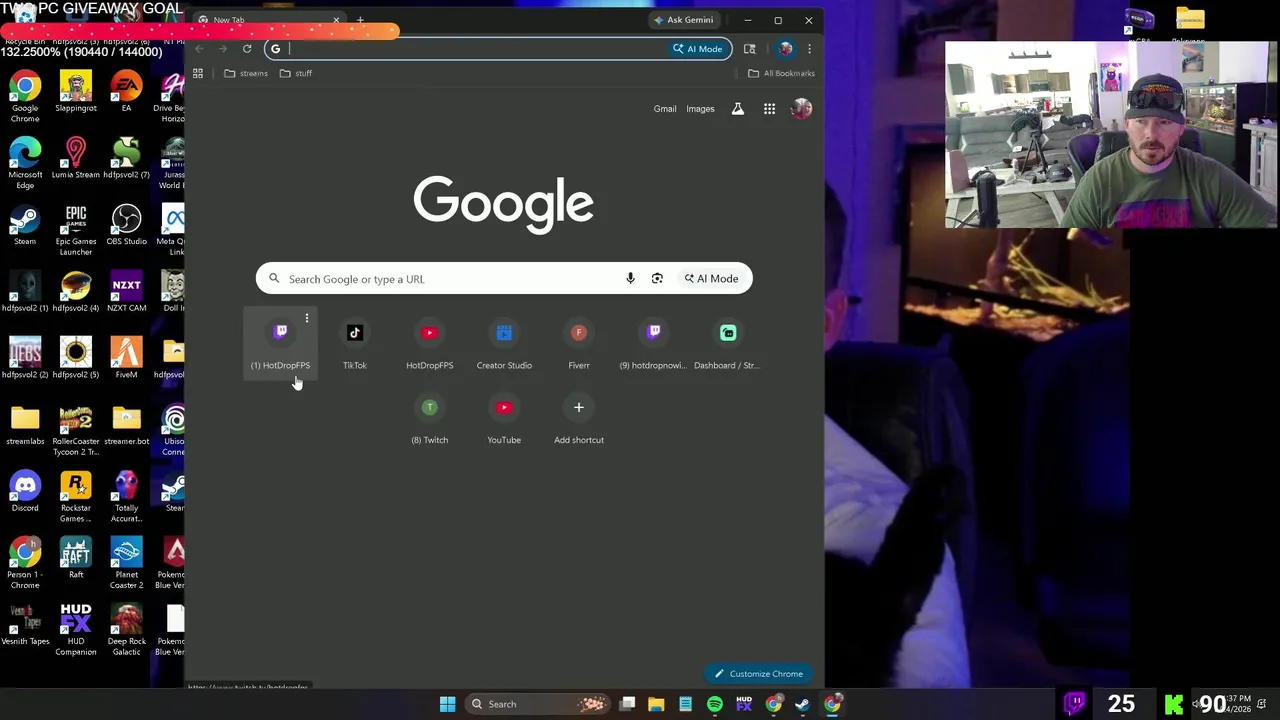This screenshot has height=720, width=1280.
Task: Open the Google account avatar on page
Action: (x=801, y=109)
